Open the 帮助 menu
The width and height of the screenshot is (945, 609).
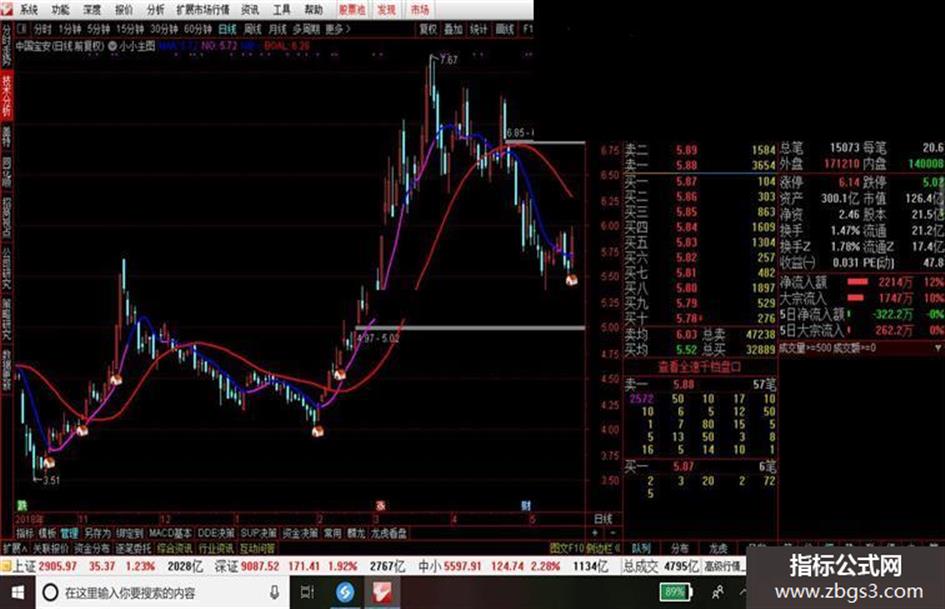pos(313,10)
